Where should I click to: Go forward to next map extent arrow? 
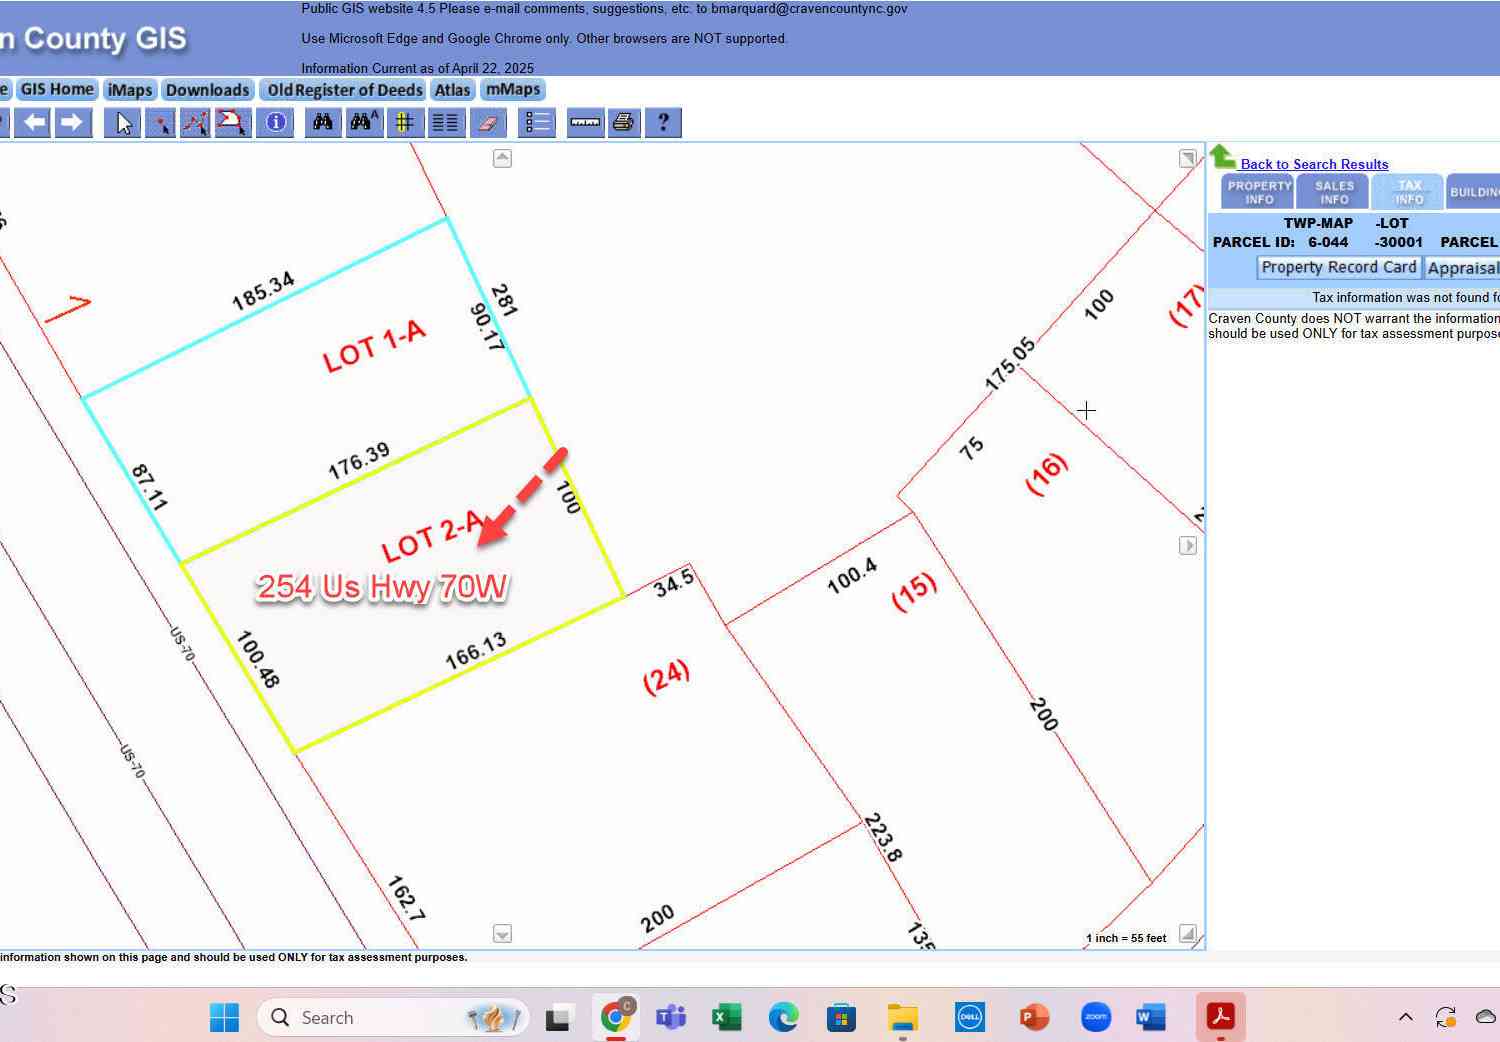(72, 122)
